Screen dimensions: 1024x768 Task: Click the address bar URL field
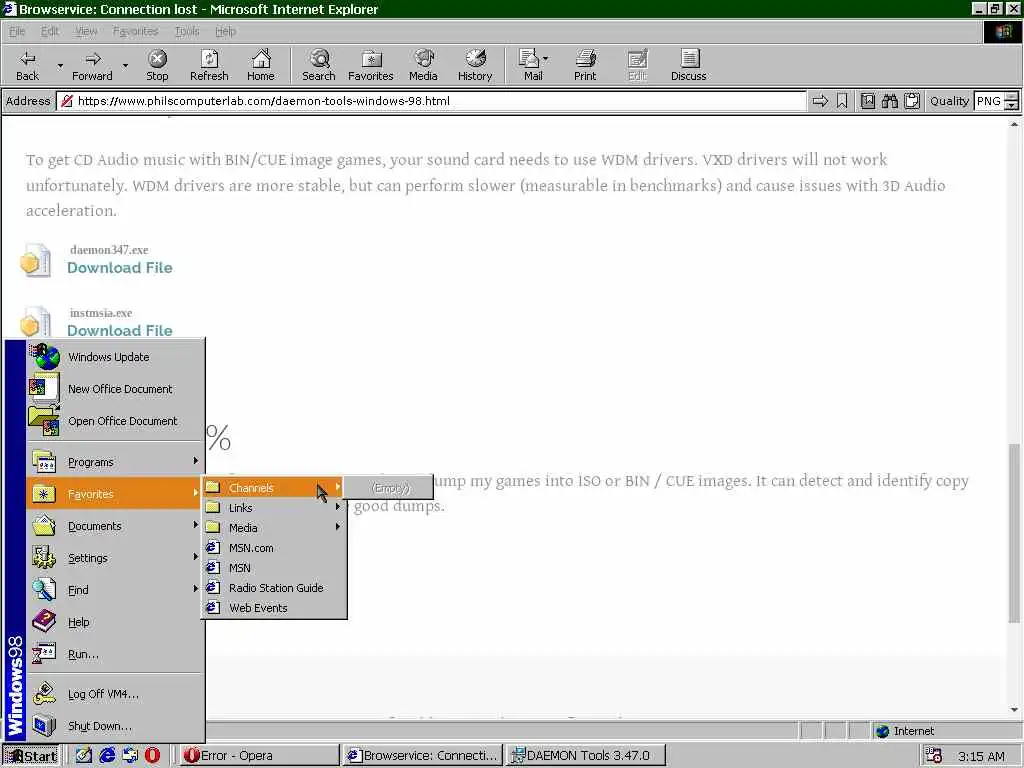click(431, 101)
